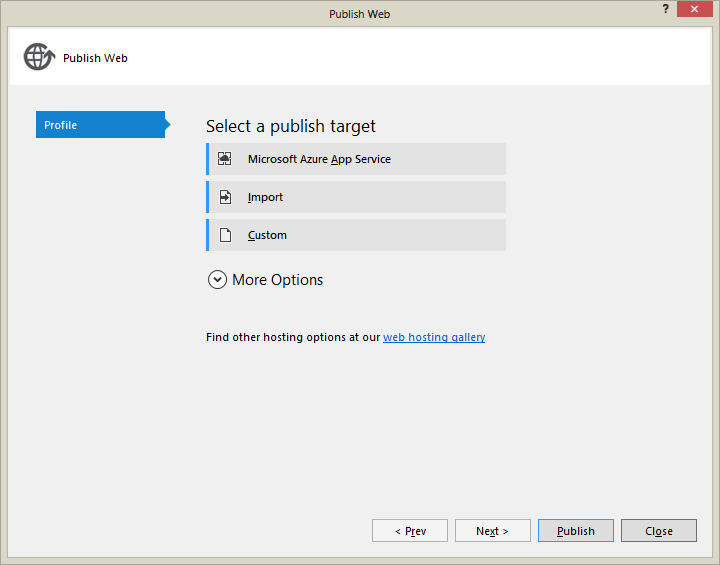
Task: Click the Microsoft Azure App Service icon
Action: (x=225, y=159)
